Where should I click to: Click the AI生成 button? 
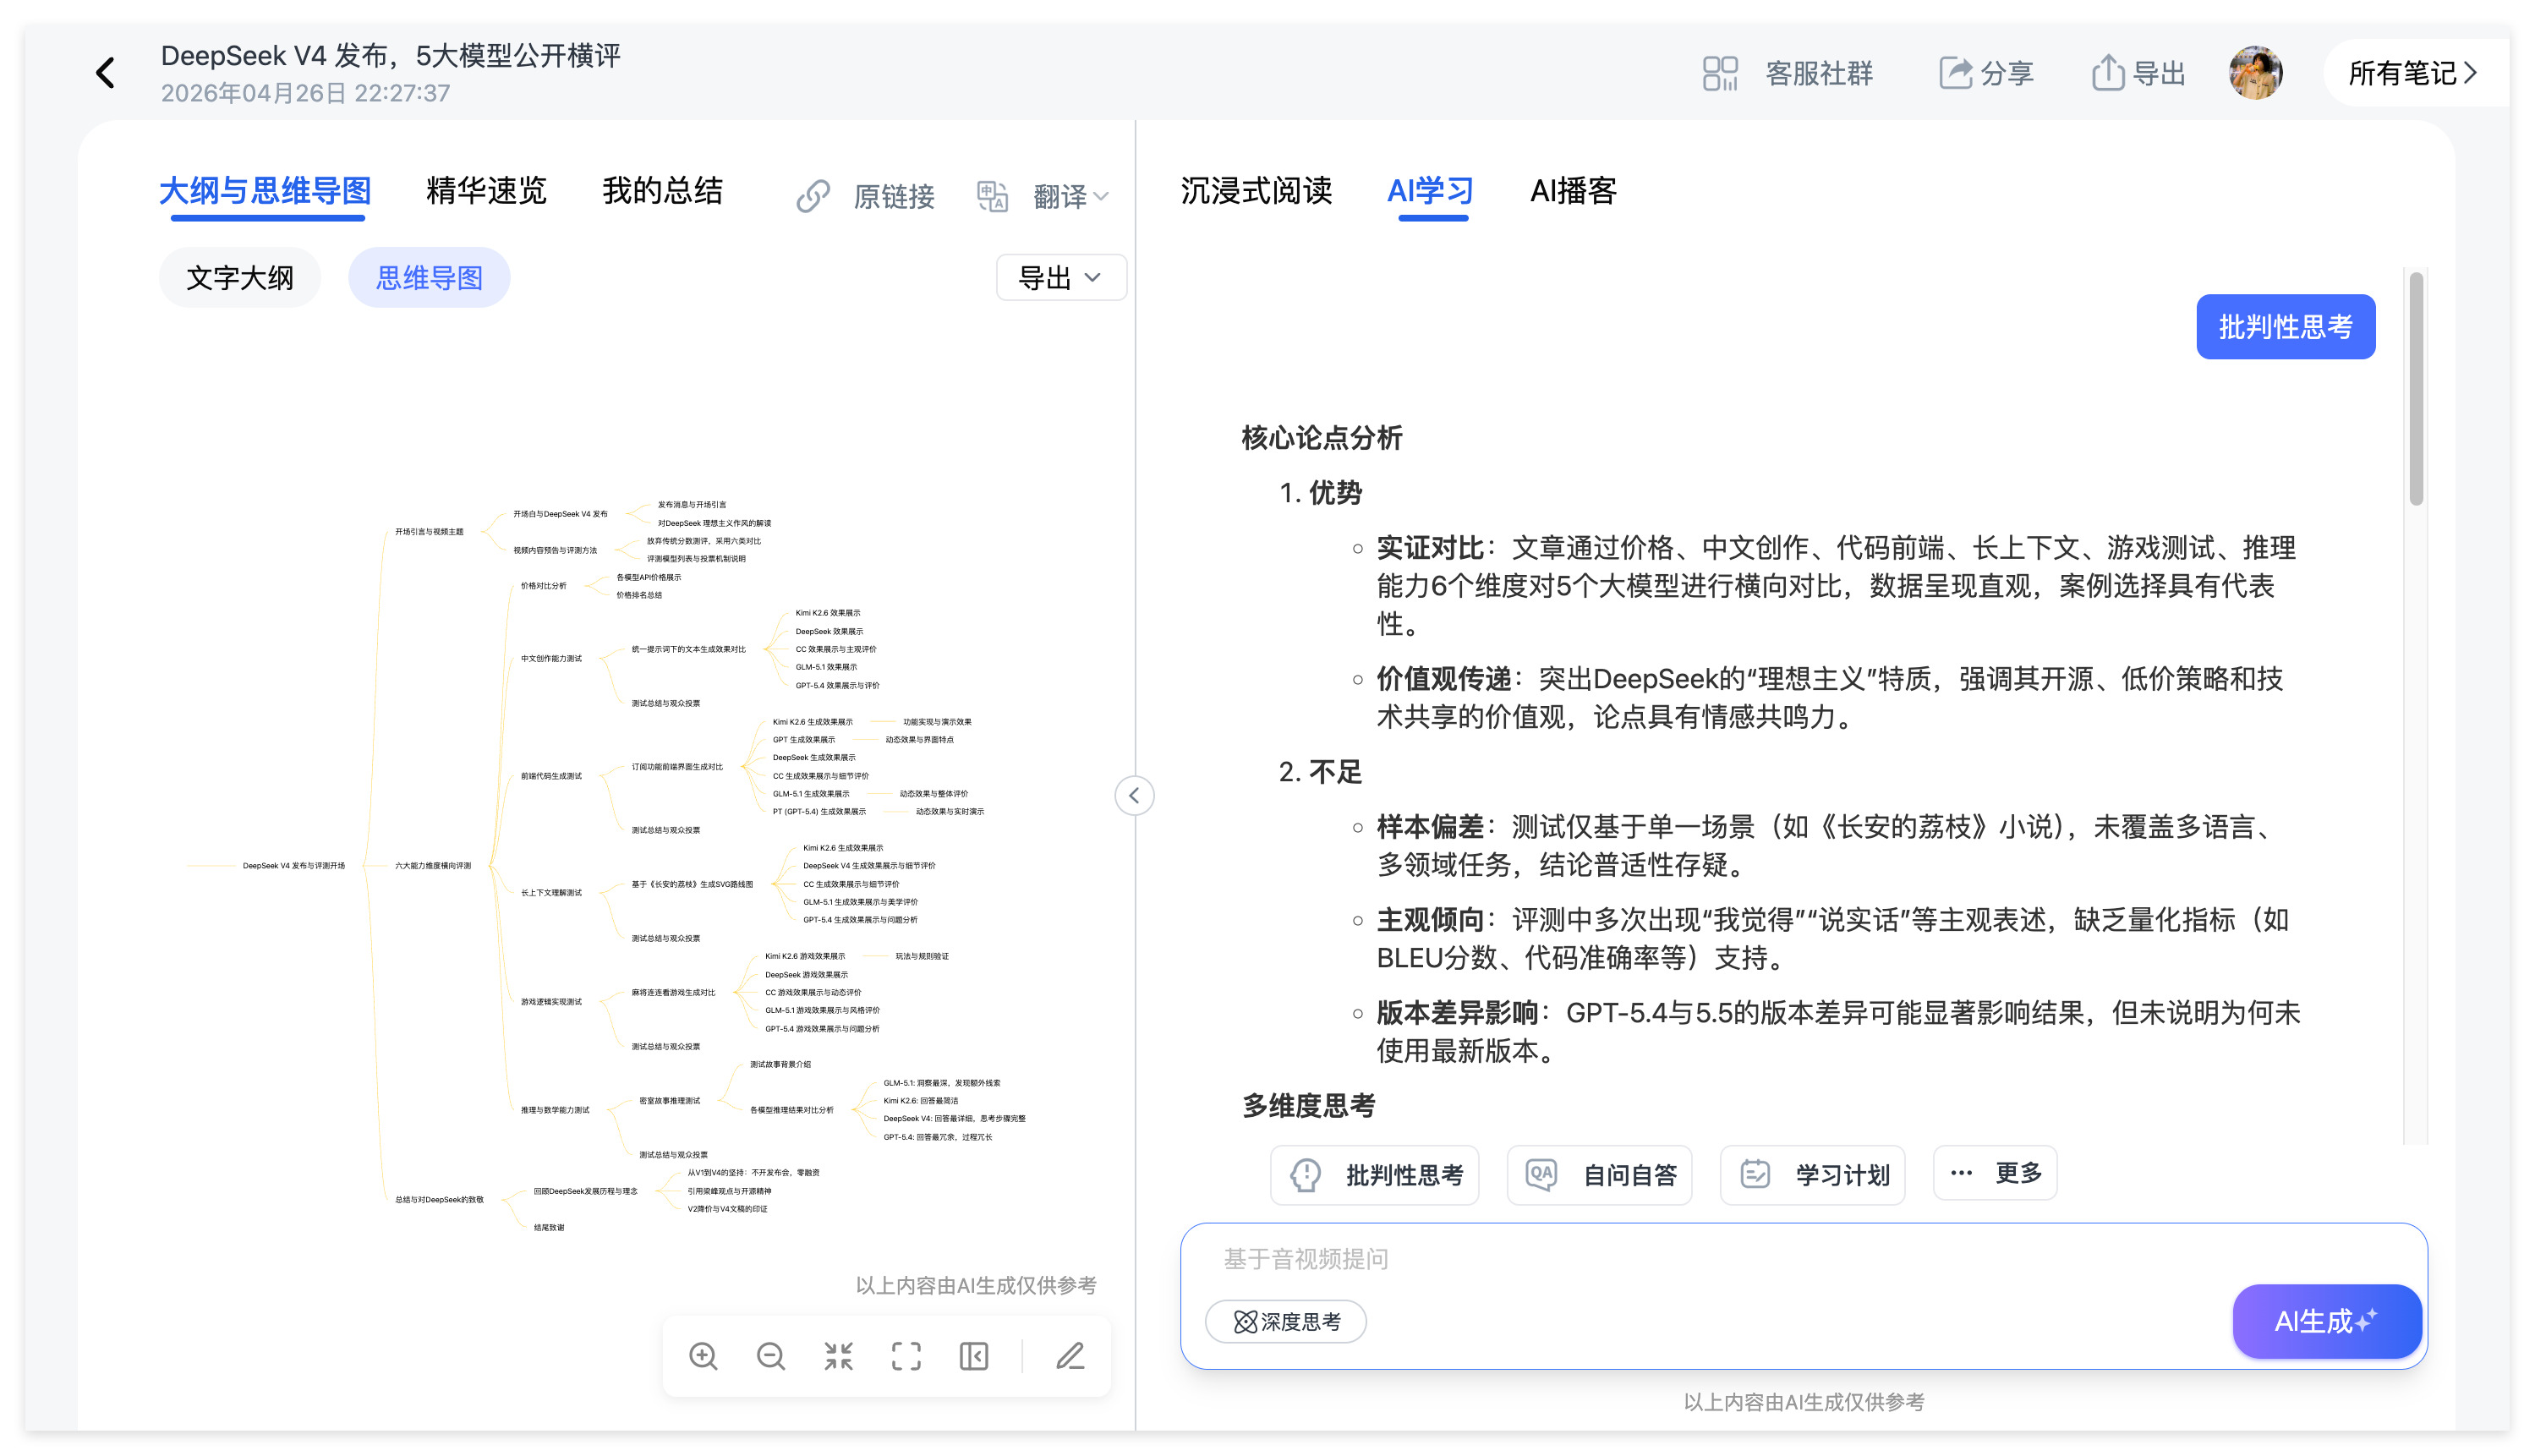tap(2327, 1322)
